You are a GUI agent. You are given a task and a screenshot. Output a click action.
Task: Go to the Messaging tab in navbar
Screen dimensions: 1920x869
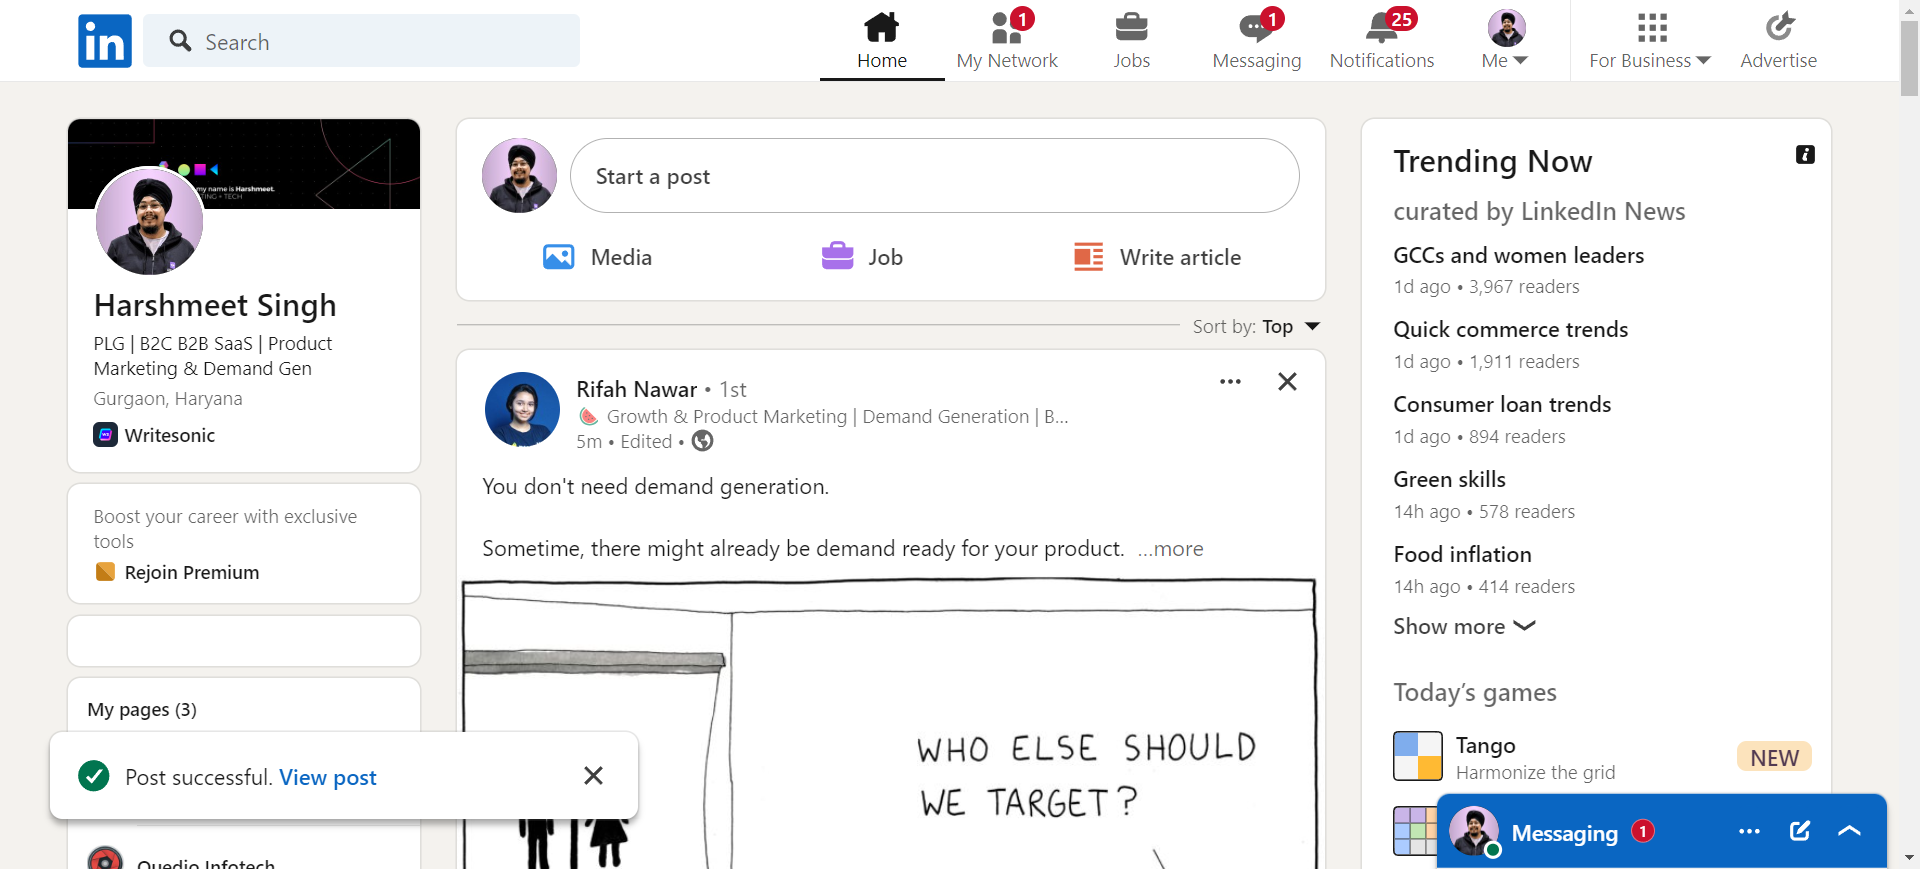pyautogui.click(x=1257, y=41)
